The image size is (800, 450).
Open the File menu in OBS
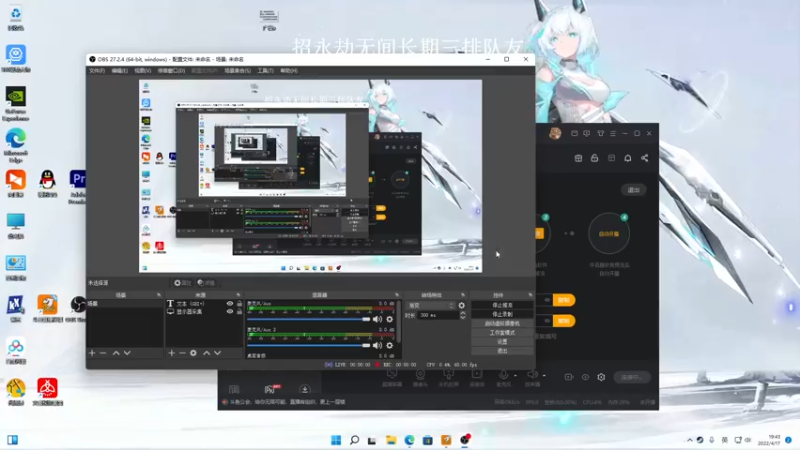96,71
